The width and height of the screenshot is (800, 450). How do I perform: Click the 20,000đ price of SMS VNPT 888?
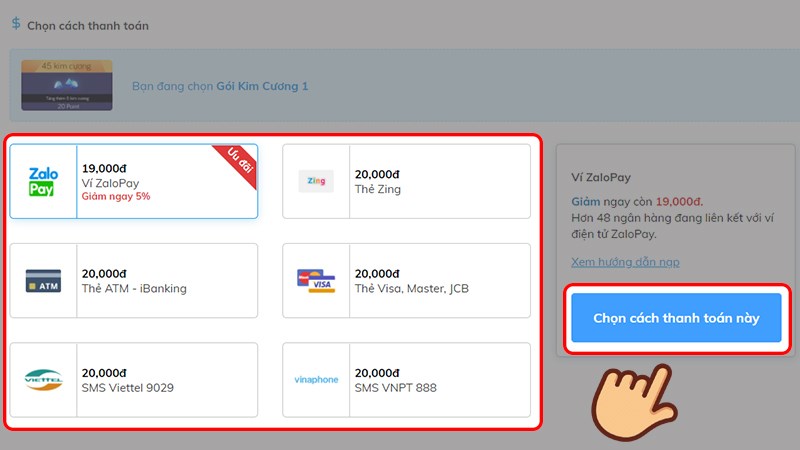point(377,373)
